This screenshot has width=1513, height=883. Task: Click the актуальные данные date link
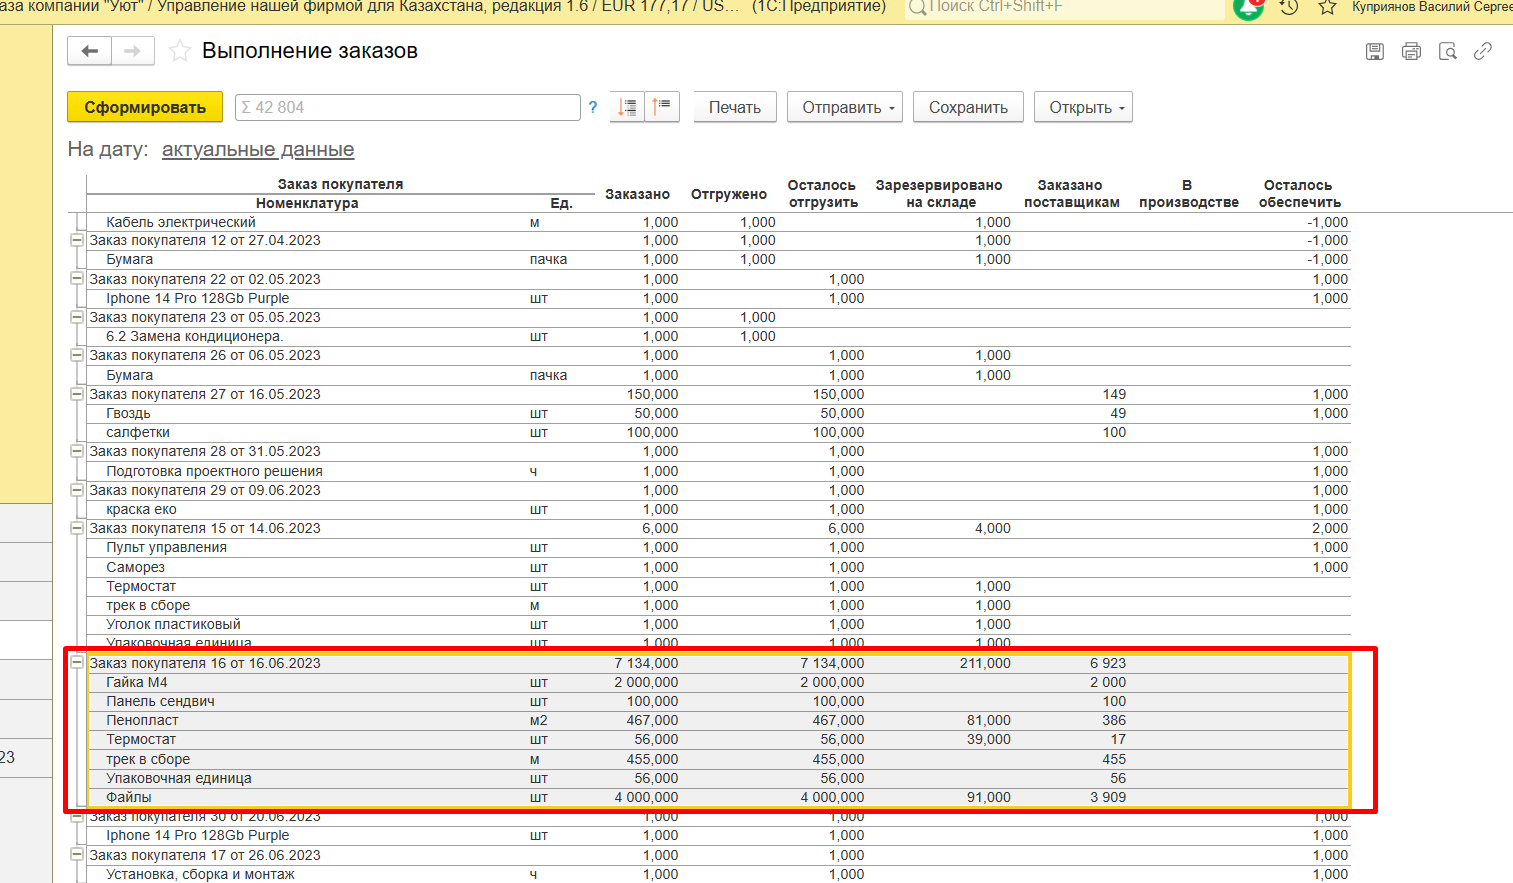258,149
